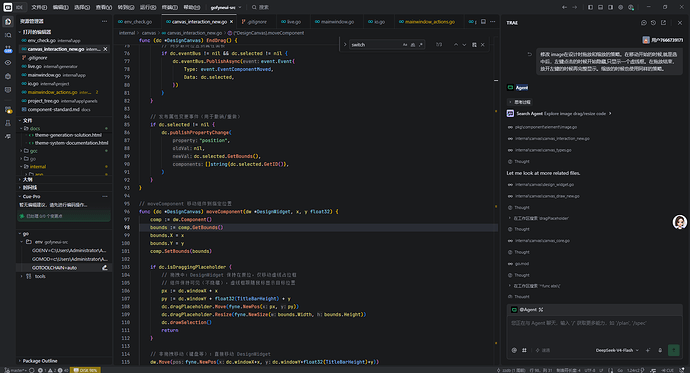Viewport: 690px width, 373px height.
Task: Switch the @Agent mode selector
Action: 527,310
